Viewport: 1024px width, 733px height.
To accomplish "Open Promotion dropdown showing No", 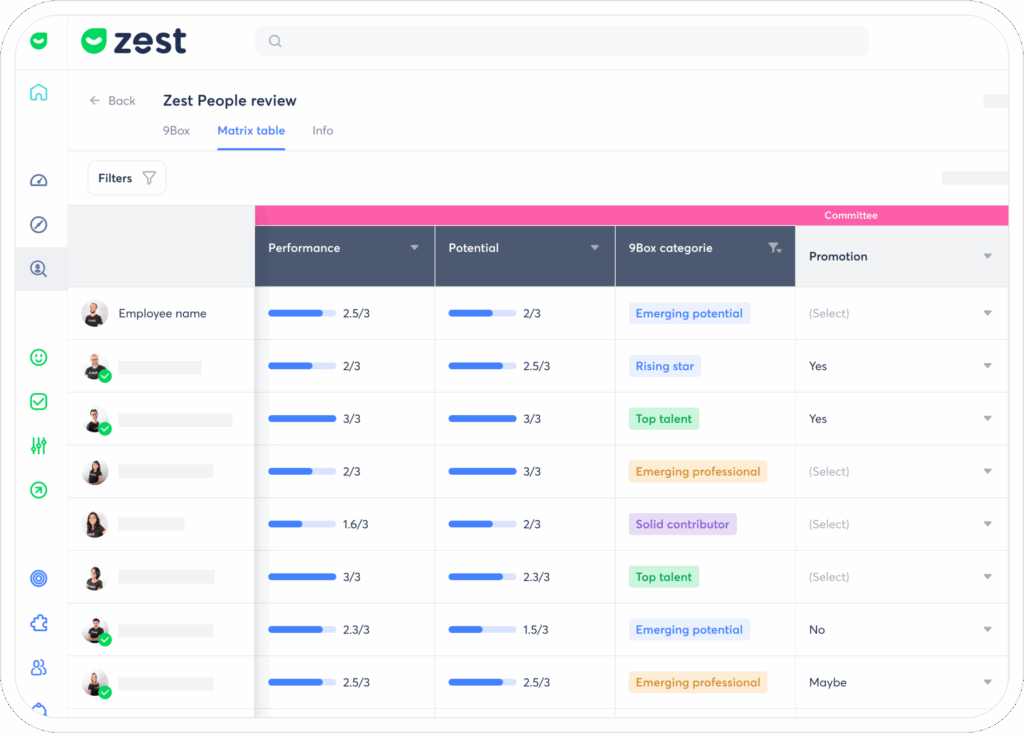I will pyautogui.click(x=901, y=630).
